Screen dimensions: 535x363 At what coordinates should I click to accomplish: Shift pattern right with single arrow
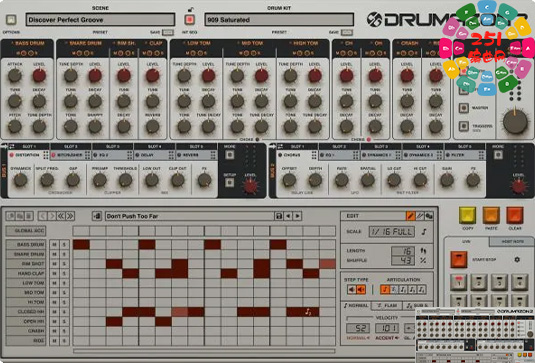click(52, 216)
